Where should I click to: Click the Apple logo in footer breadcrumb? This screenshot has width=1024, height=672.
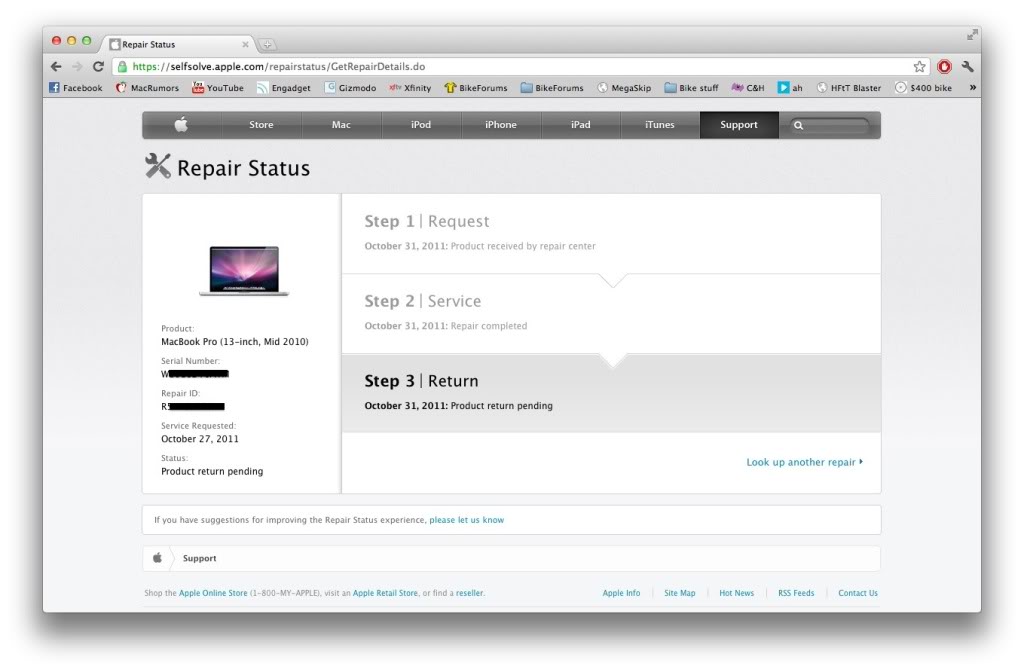[x=157, y=558]
